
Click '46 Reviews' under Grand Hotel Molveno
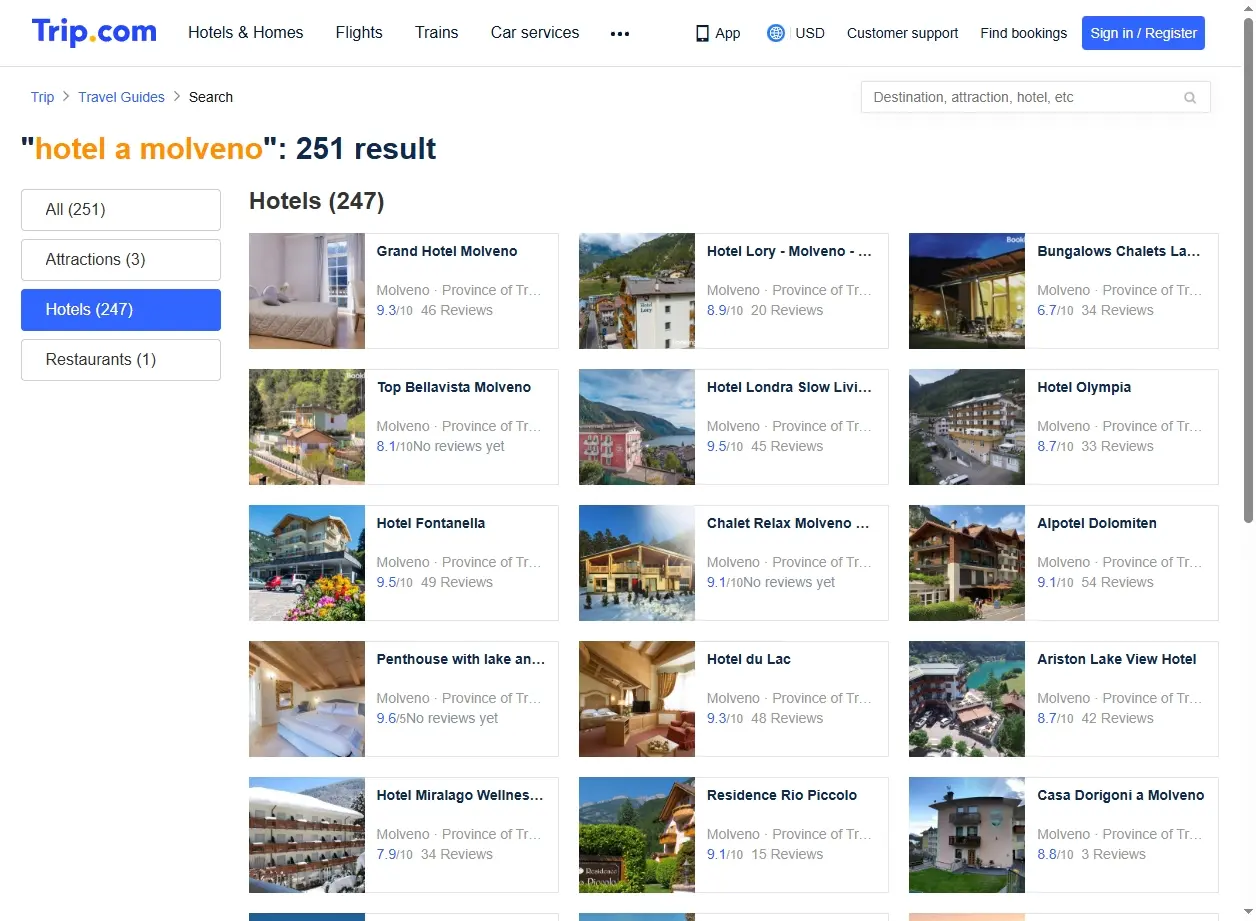(x=457, y=311)
